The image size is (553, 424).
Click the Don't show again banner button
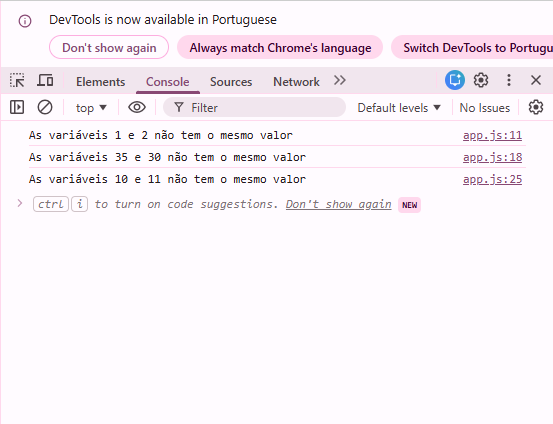109,47
